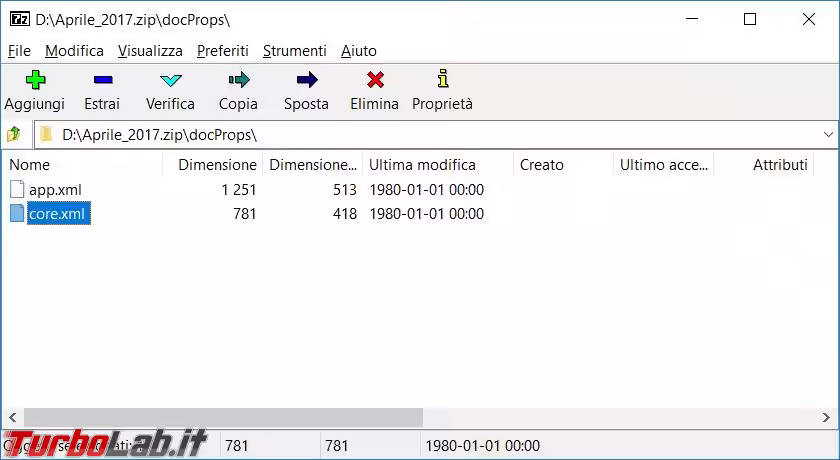Delete with the red X Elimina icon
Viewport: 840px width, 460px height.
[374, 81]
